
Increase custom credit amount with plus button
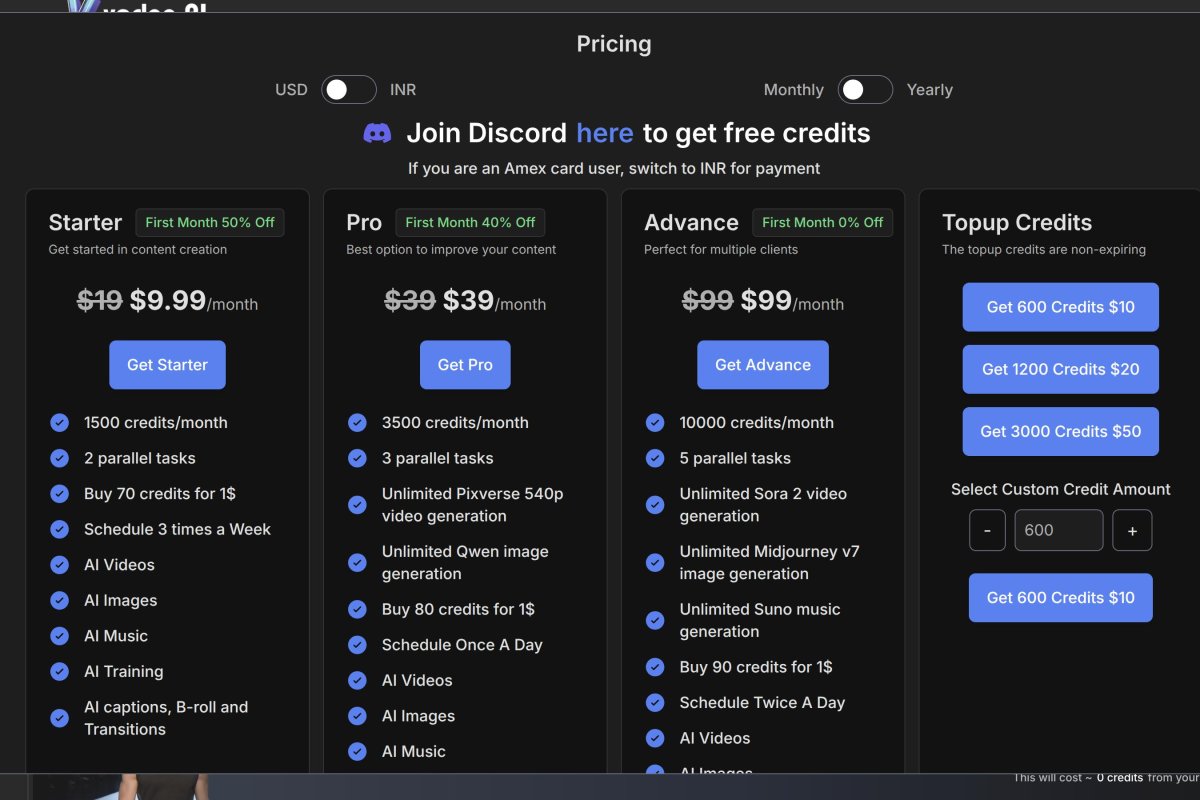coord(1132,531)
